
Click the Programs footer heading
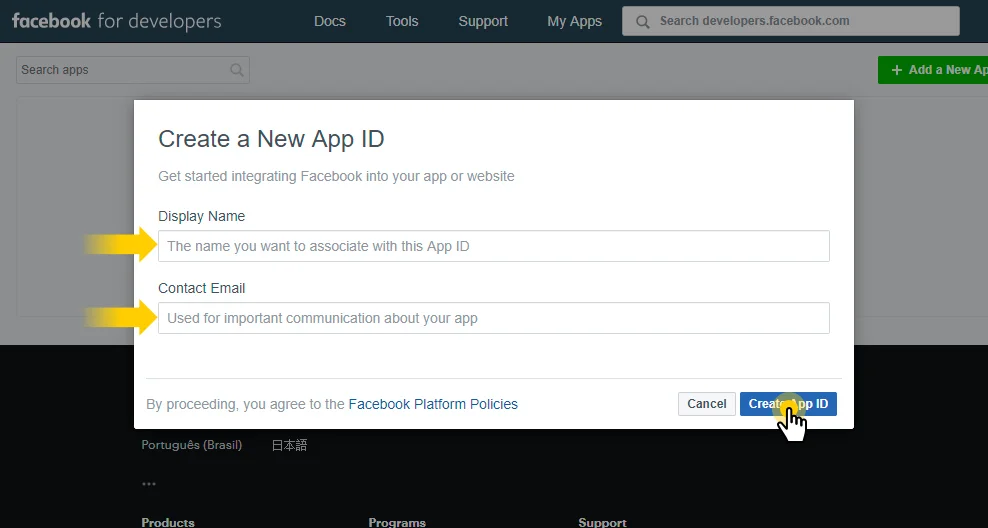(397, 522)
